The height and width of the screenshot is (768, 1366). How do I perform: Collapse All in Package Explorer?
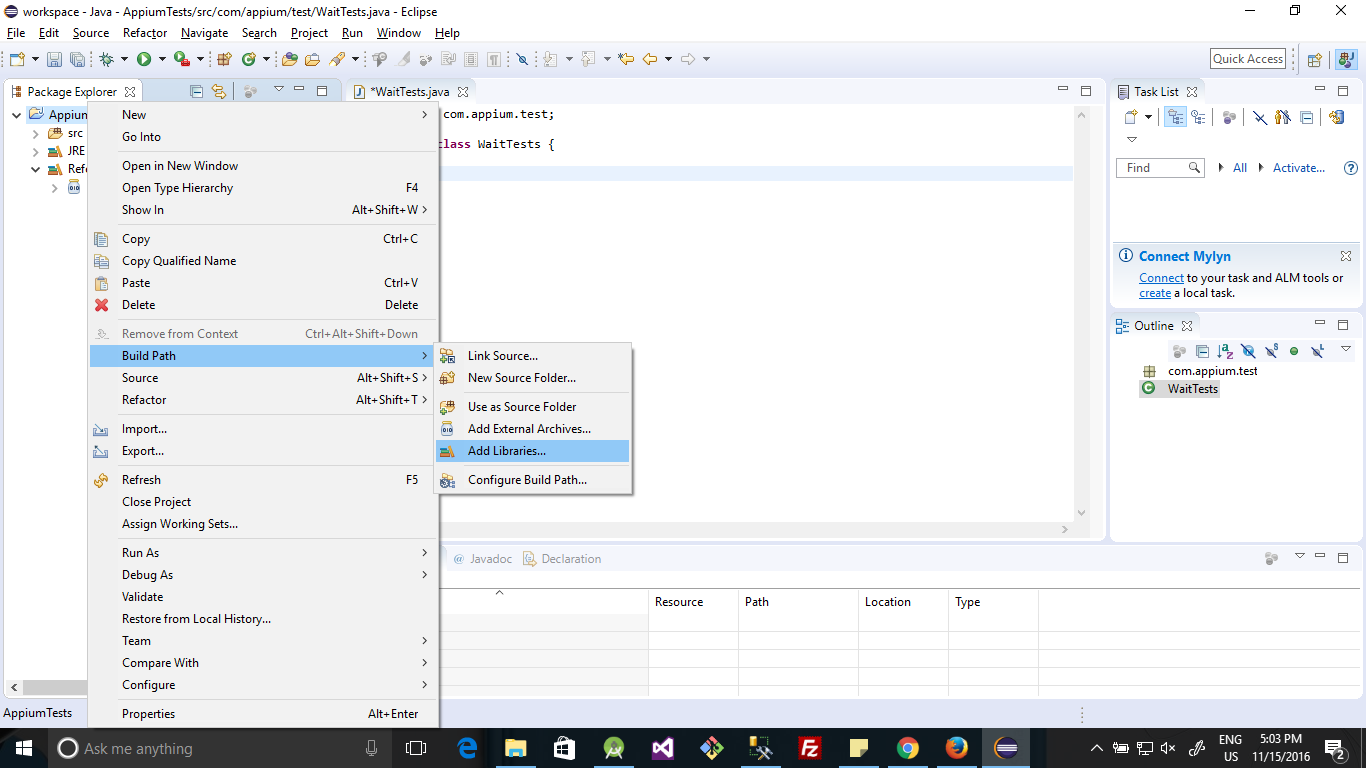(x=196, y=91)
